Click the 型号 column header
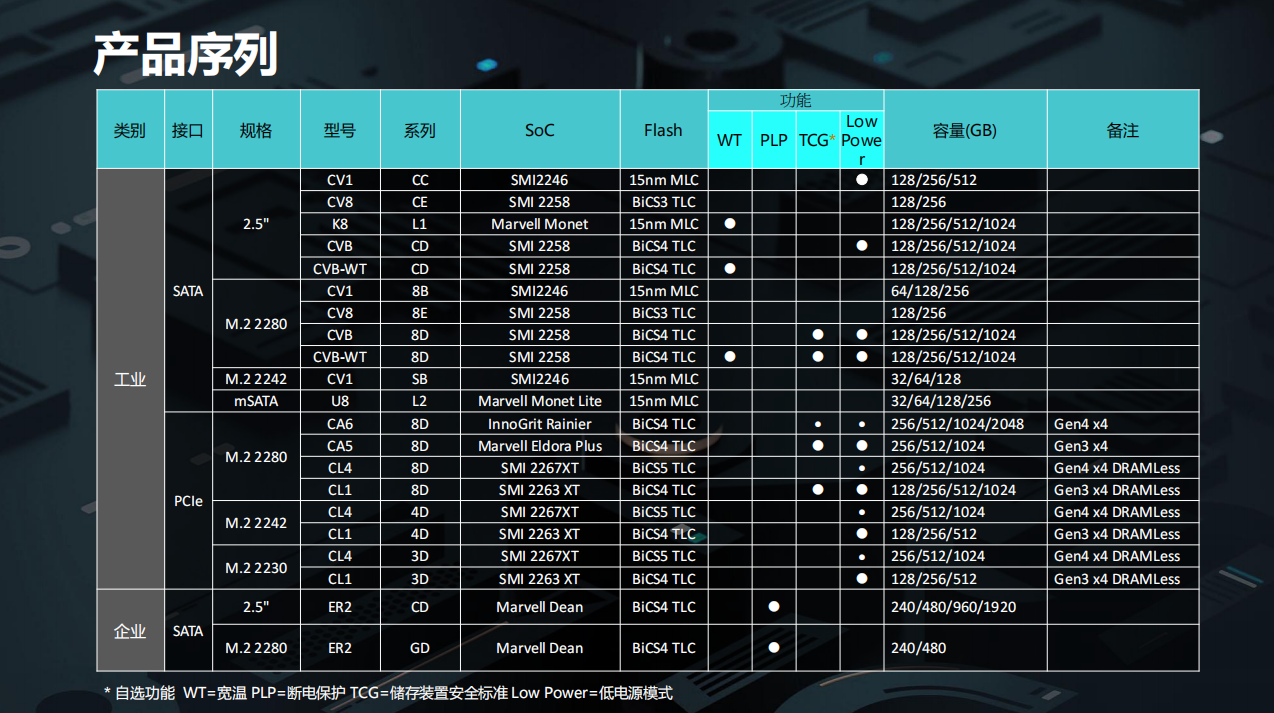Screen dimensions: 1274x713 pyautogui.click(x=340, y=130)
